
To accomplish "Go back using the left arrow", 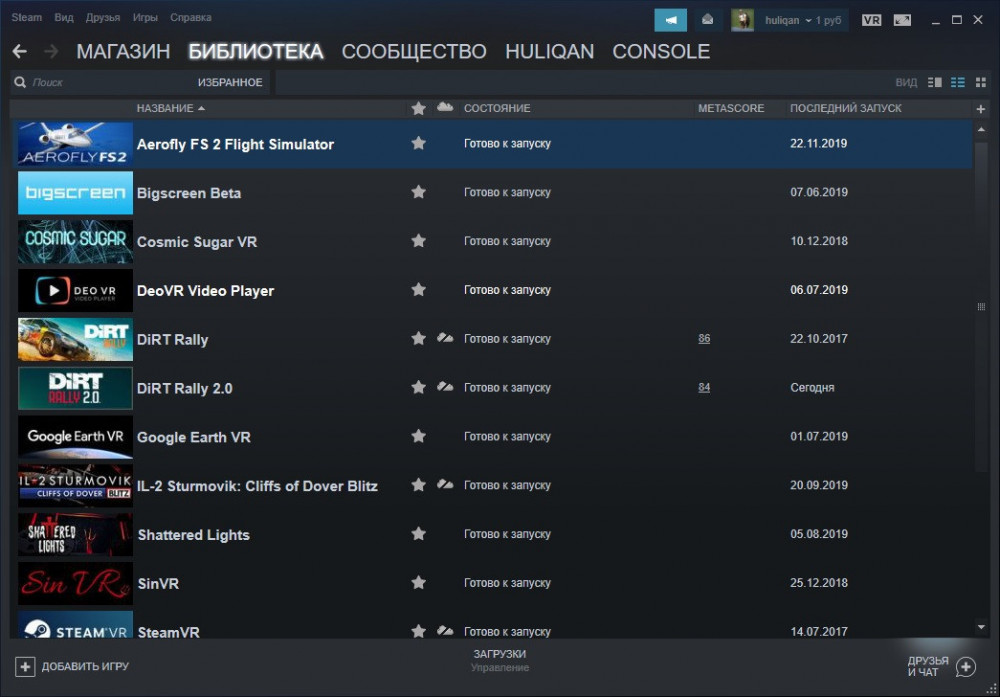I will (20, 52).
